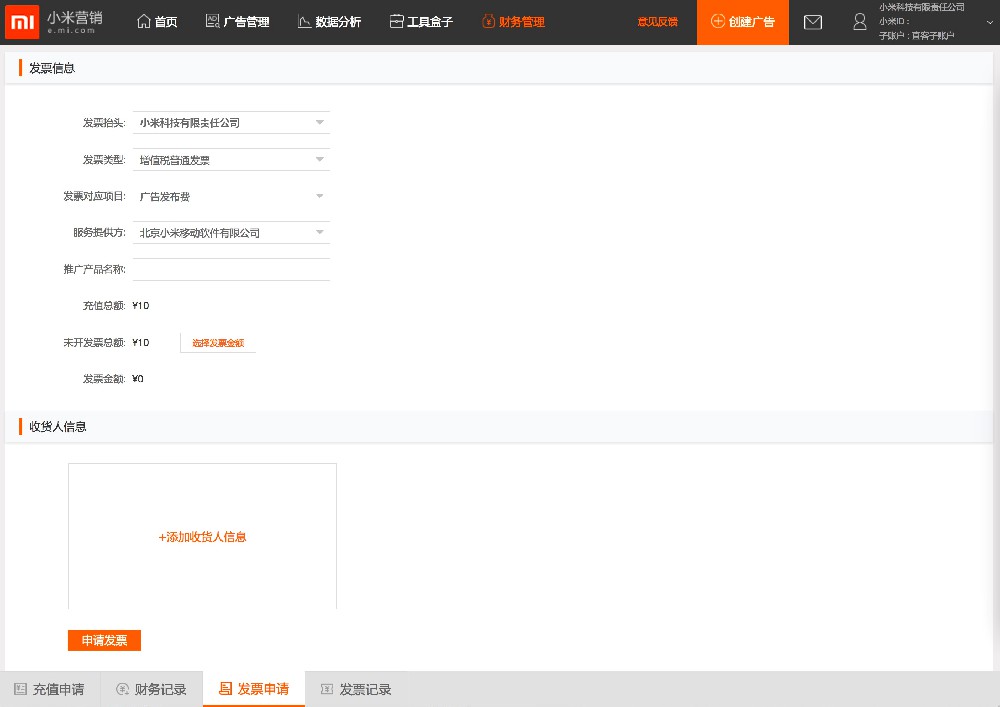The image size is (1000, 707).
Task: Open 广告管理 navigation menu
Action: [237, 22]
